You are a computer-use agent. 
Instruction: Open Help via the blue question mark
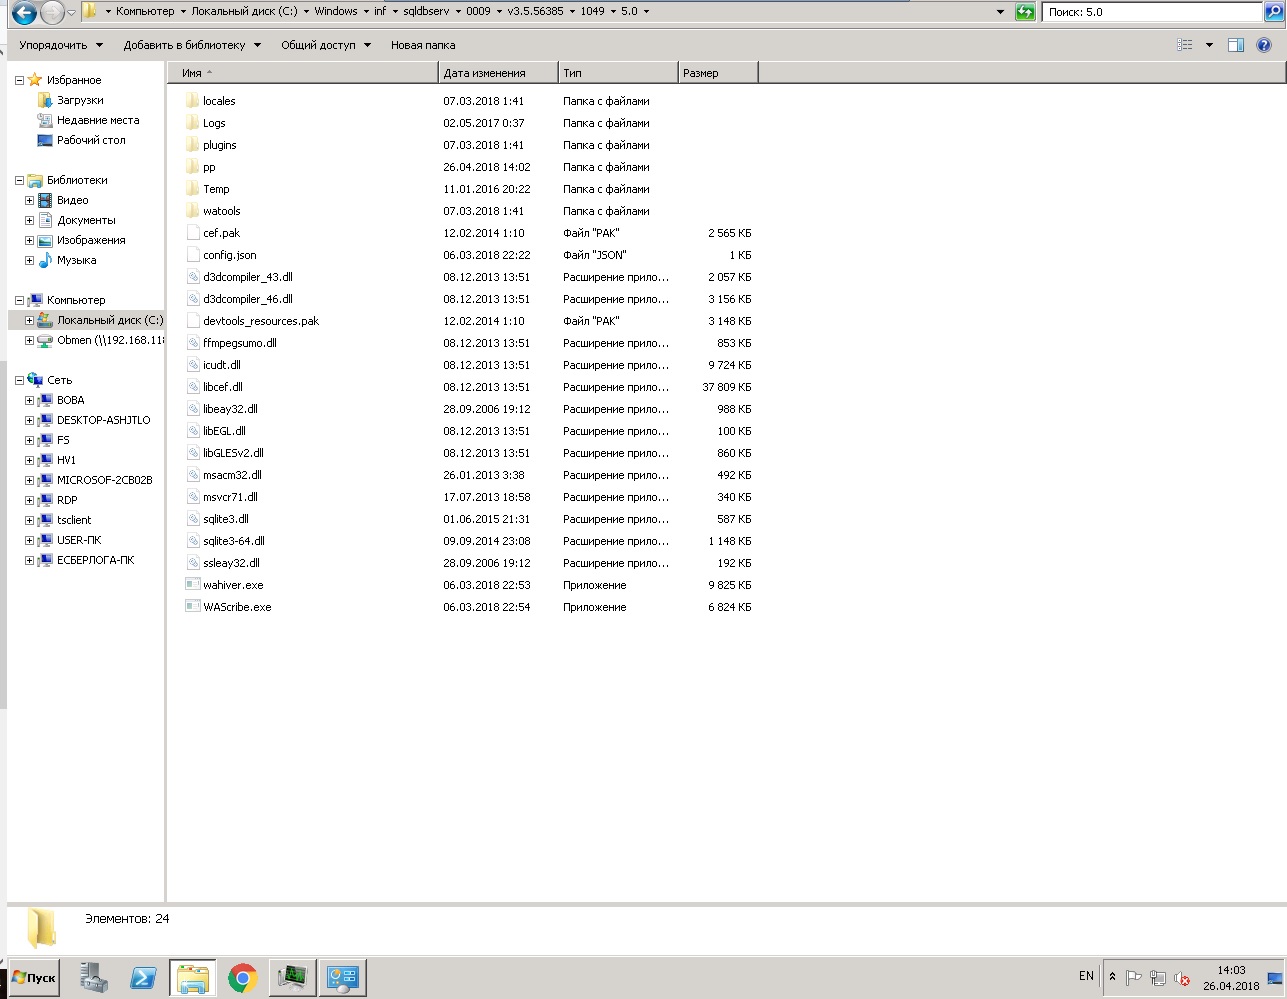[x=1264, y=45]
